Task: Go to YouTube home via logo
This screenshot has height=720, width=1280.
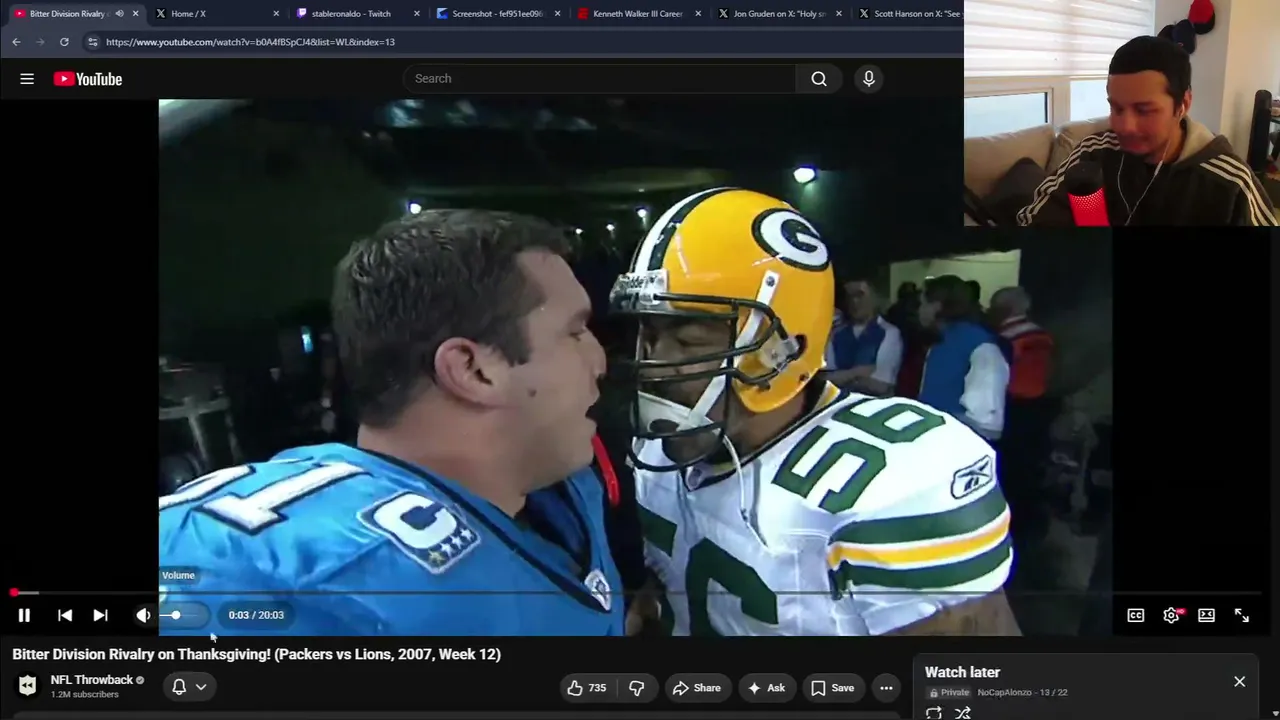Action: [x=88, y=79]
